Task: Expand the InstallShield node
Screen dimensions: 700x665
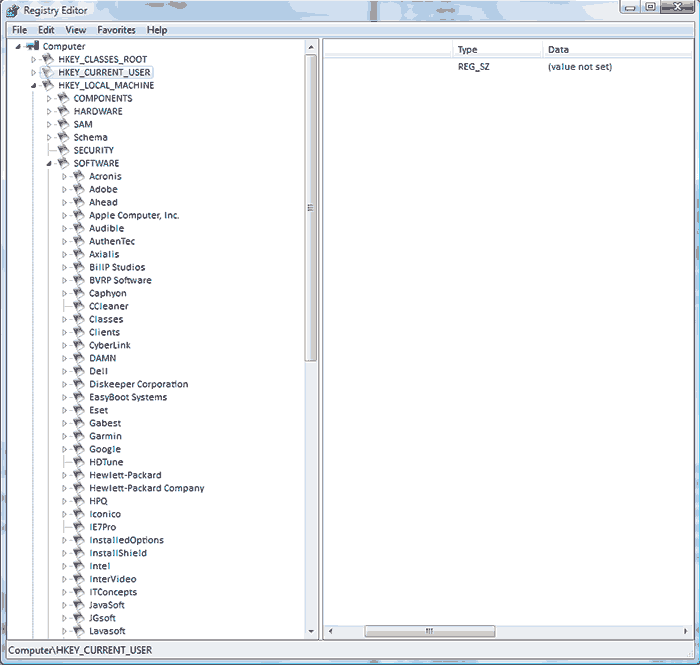Action: 64,553
